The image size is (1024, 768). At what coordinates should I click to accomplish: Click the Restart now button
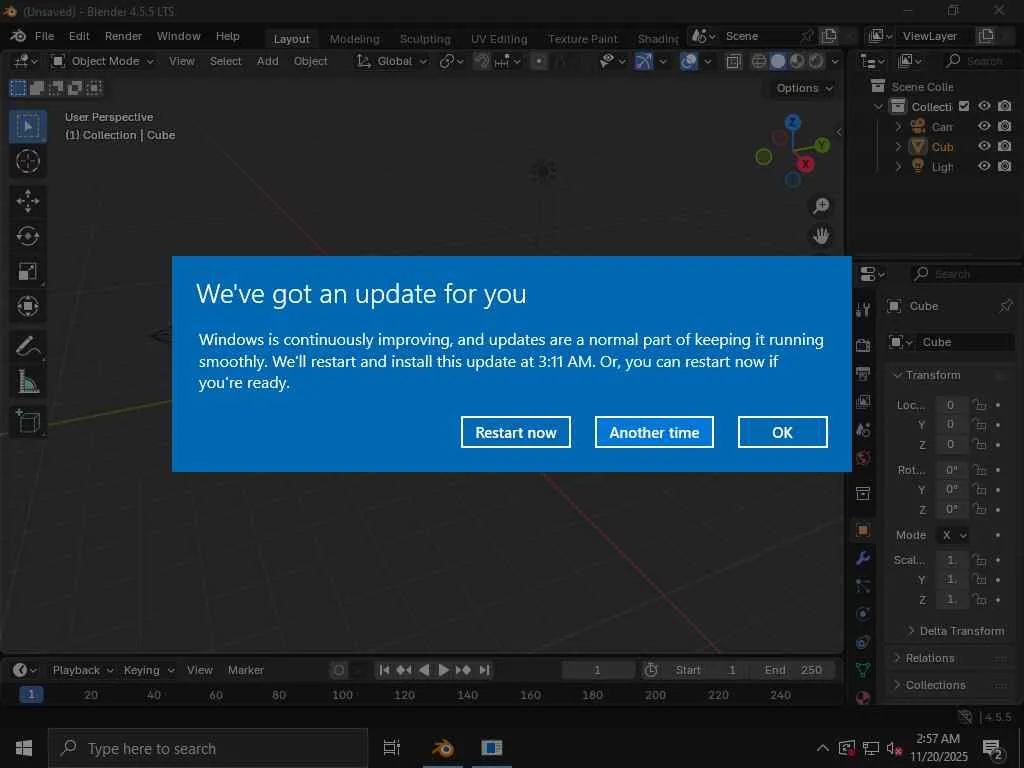coord(515,432)
